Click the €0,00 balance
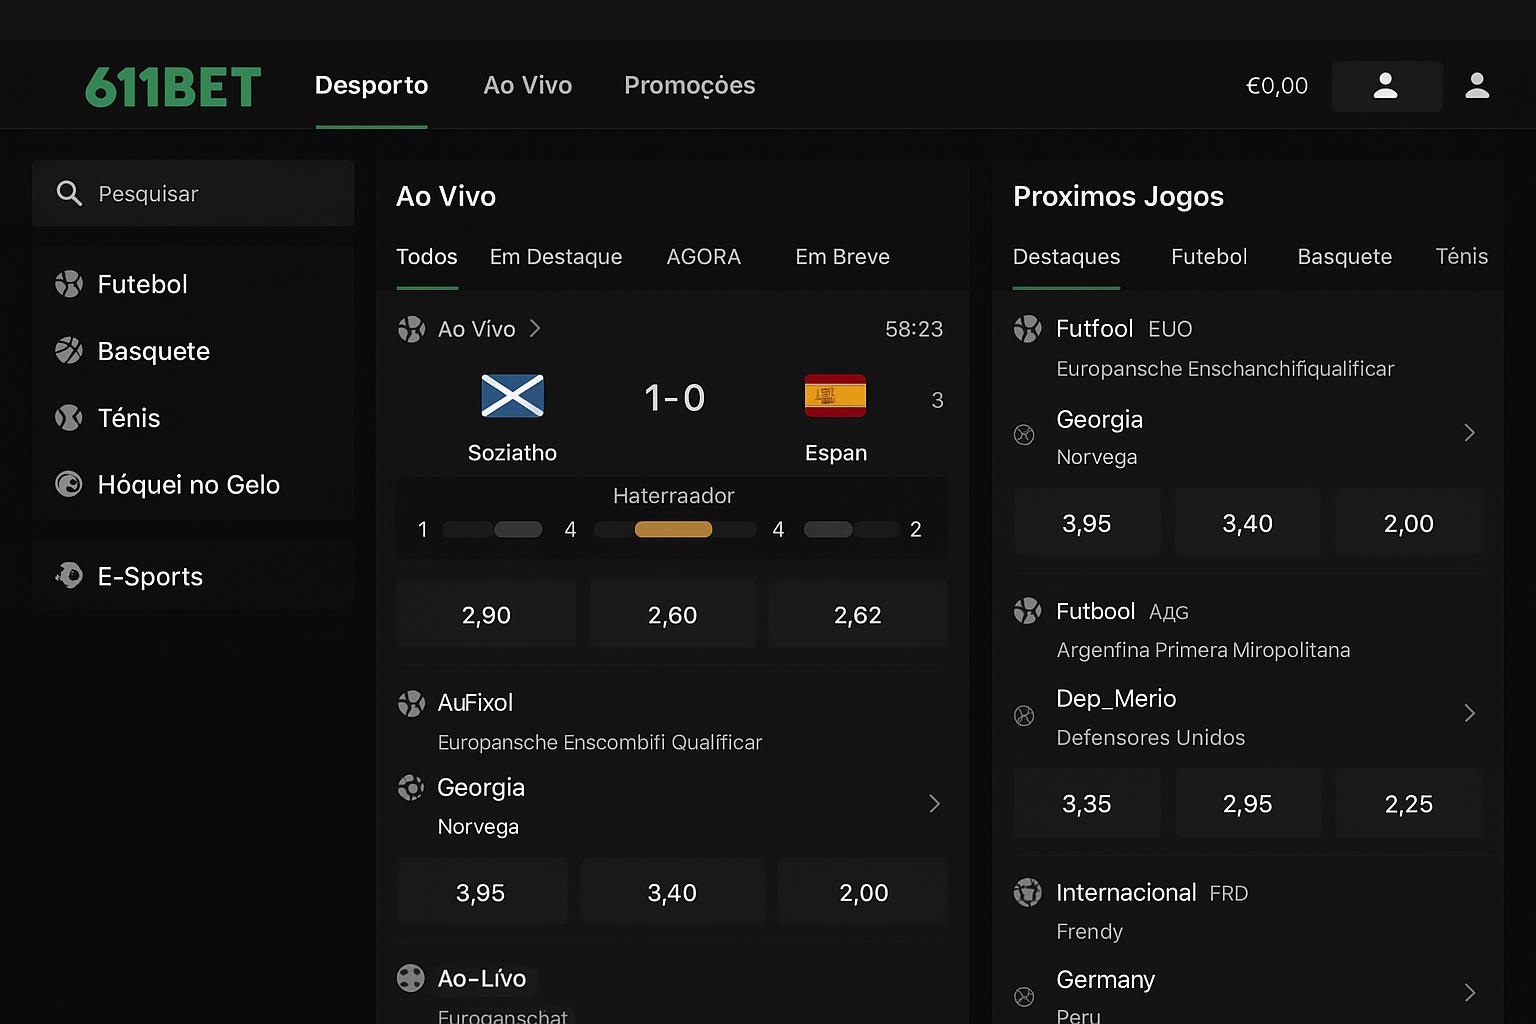 pyautogui.click(x=1276, y=86)
